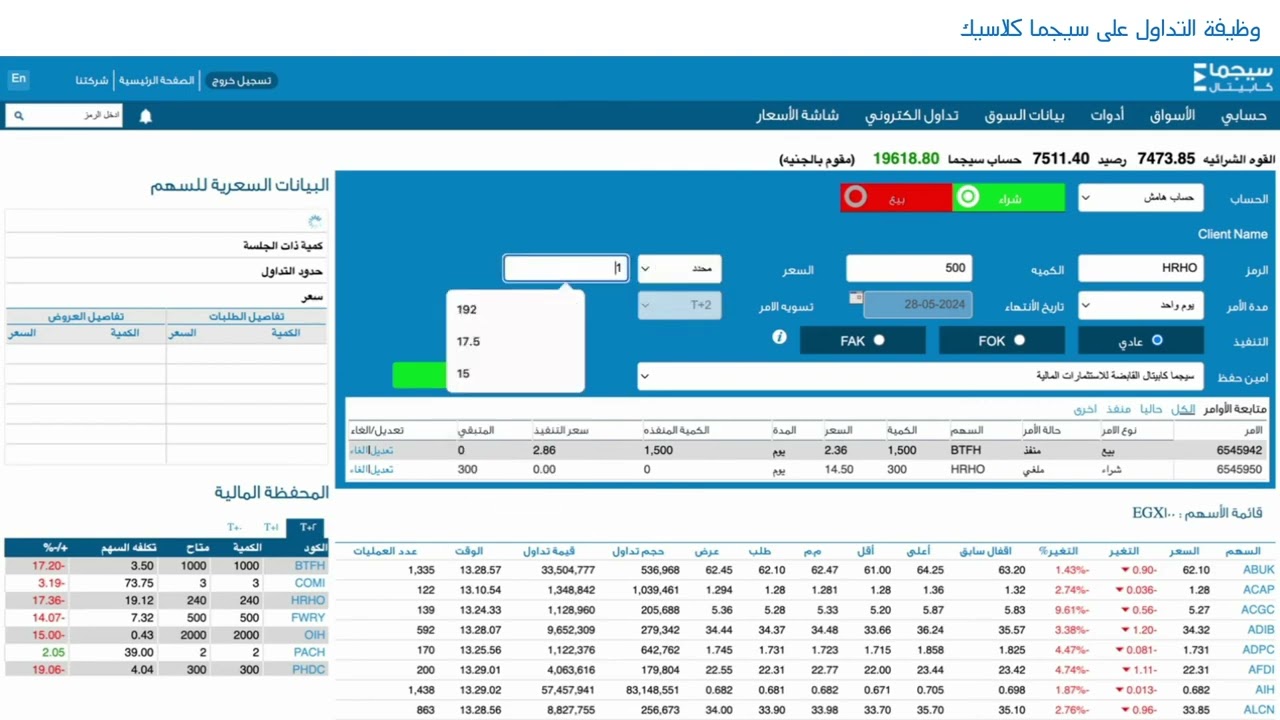Open AFDI in the stock list
The height and width of the screenshot is (720, 1280).
(1261, 670)
